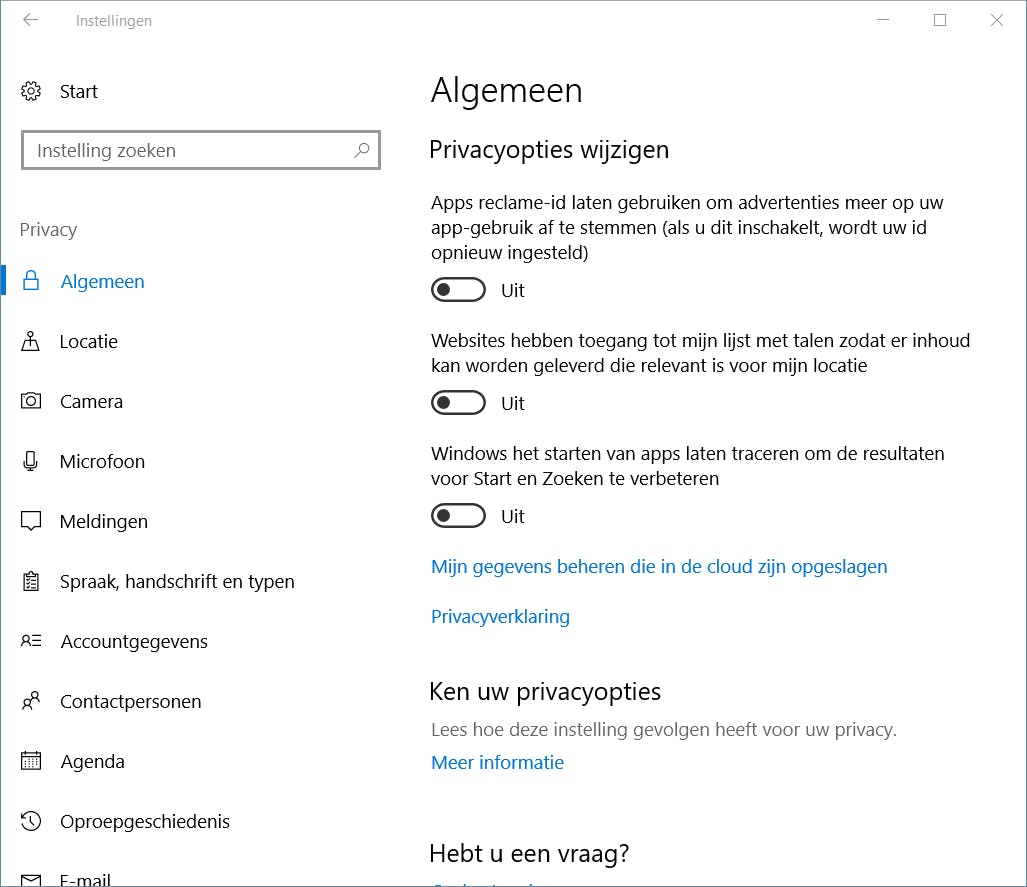Click the Start gear icon
Image resolution: width=1027 pixels, height=887 pixels.
click(31, 92)
